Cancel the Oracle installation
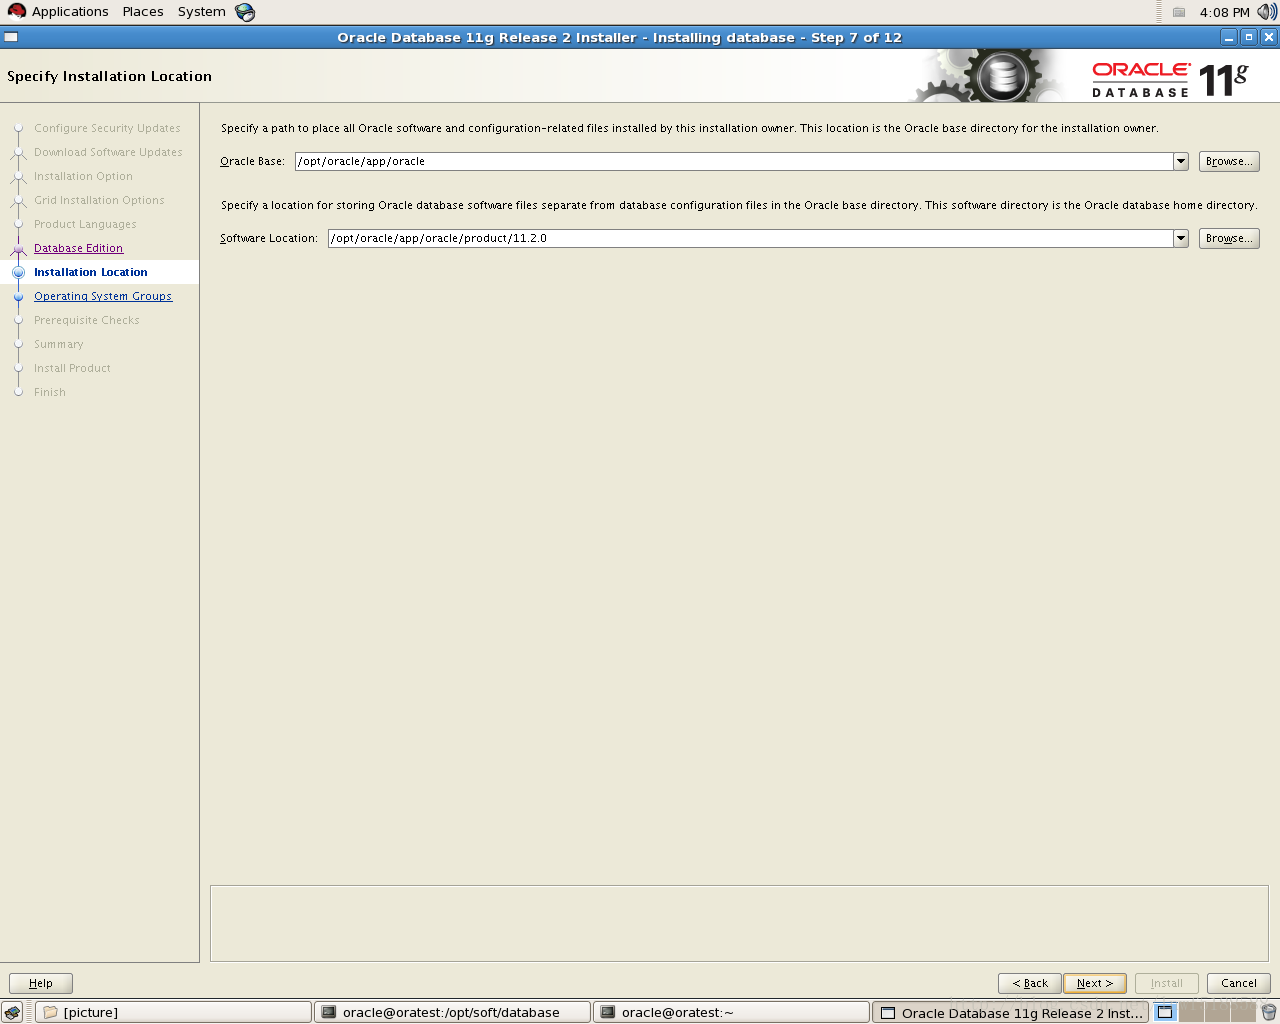This screenshot has width=1280, height=1024. point(1239,983)
